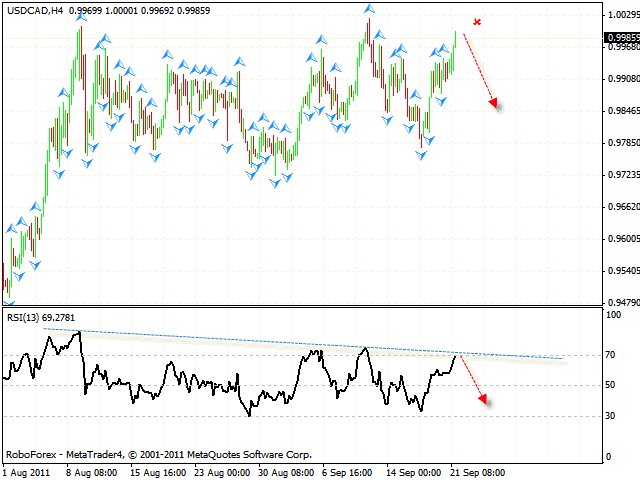This screenshot has height=480, width=640.
Task: Click the RSI 50 level label
Action: click(610, 385)
